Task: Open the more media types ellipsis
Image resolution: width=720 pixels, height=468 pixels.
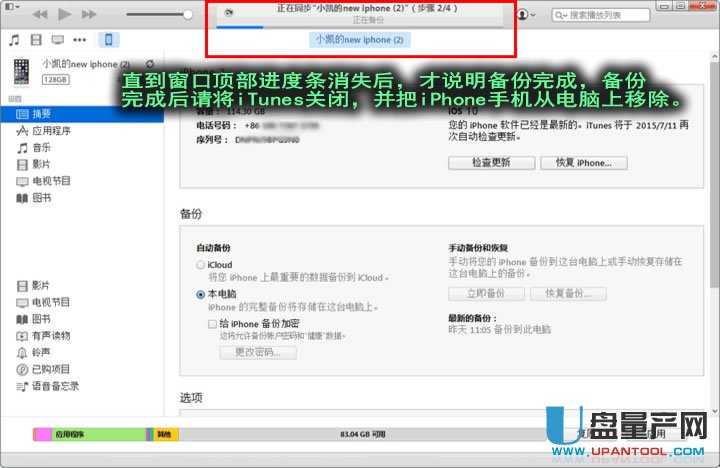Action: 79,40
